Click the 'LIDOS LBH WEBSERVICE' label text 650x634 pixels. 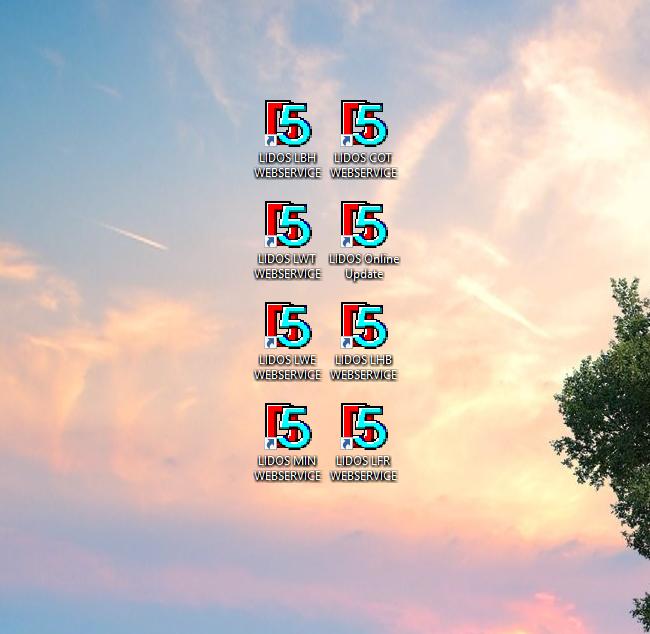288,165
